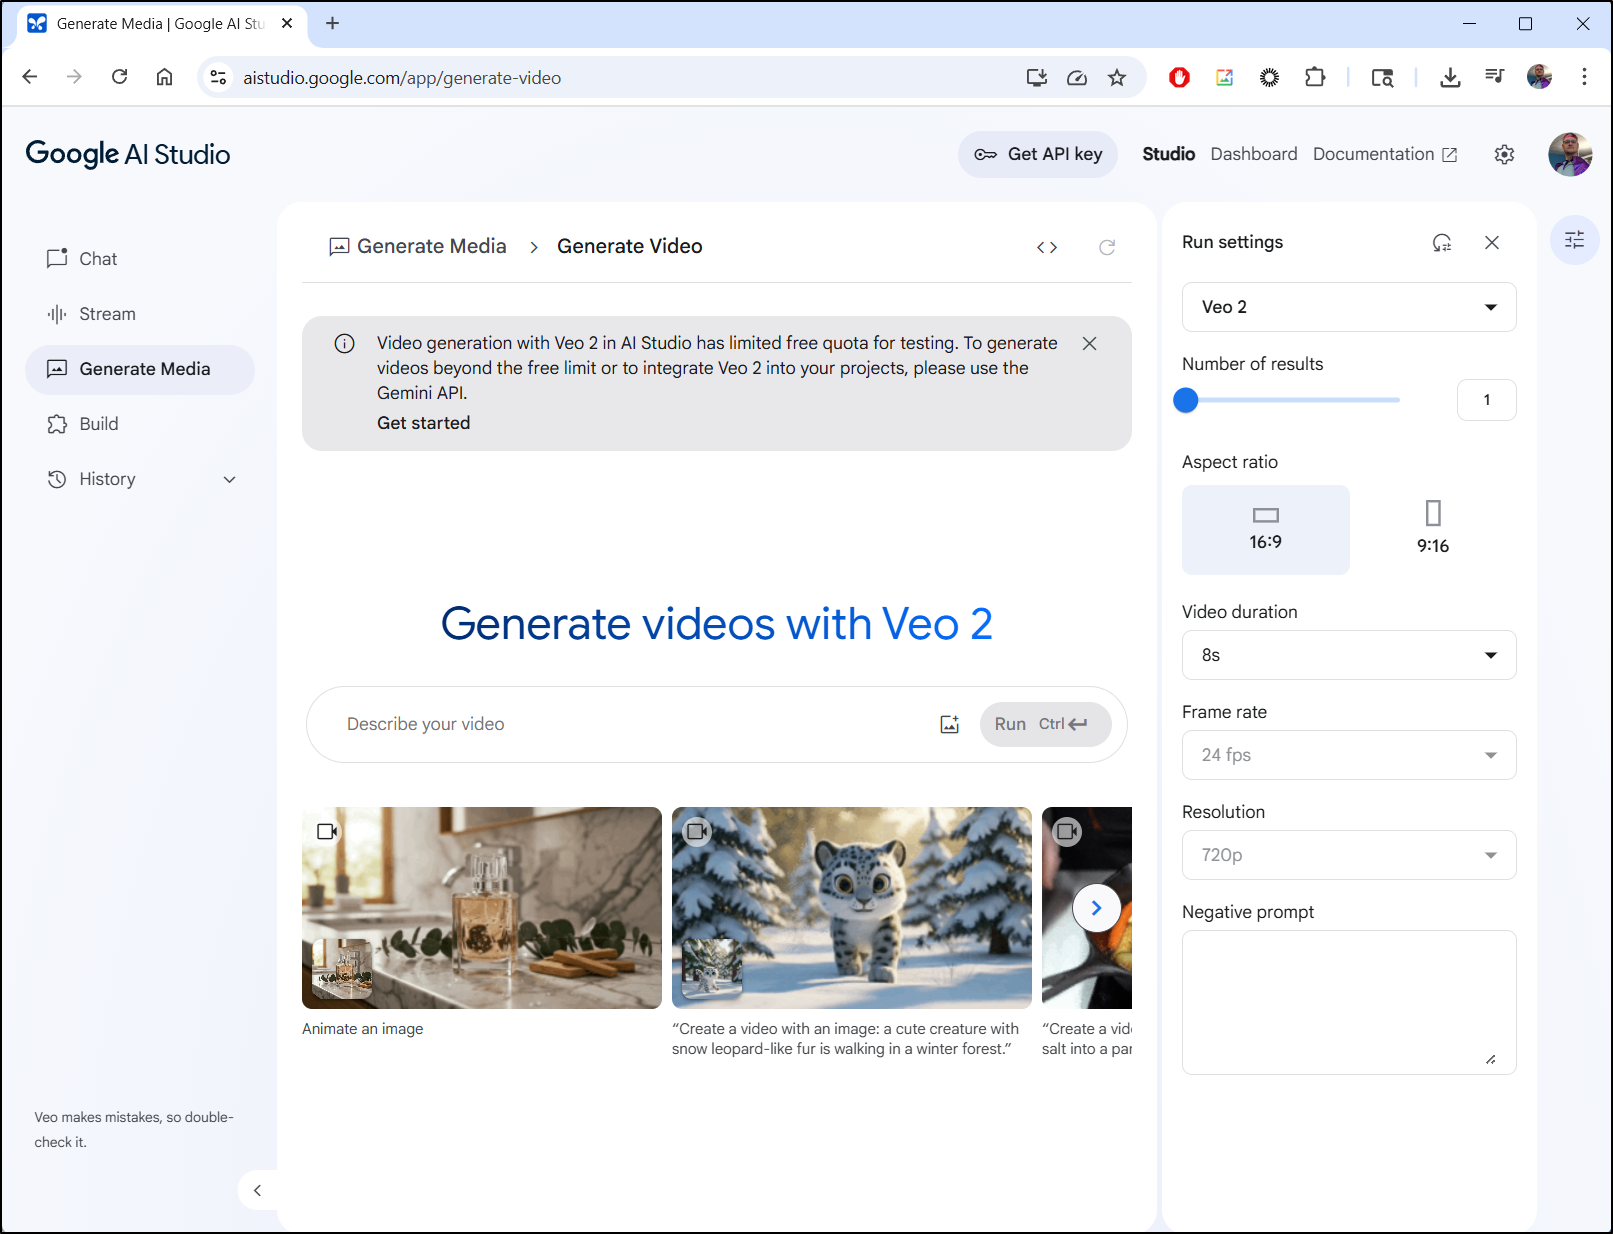Open the browser downloads icon
1613x1234 pixels.
coord(1450,77)
